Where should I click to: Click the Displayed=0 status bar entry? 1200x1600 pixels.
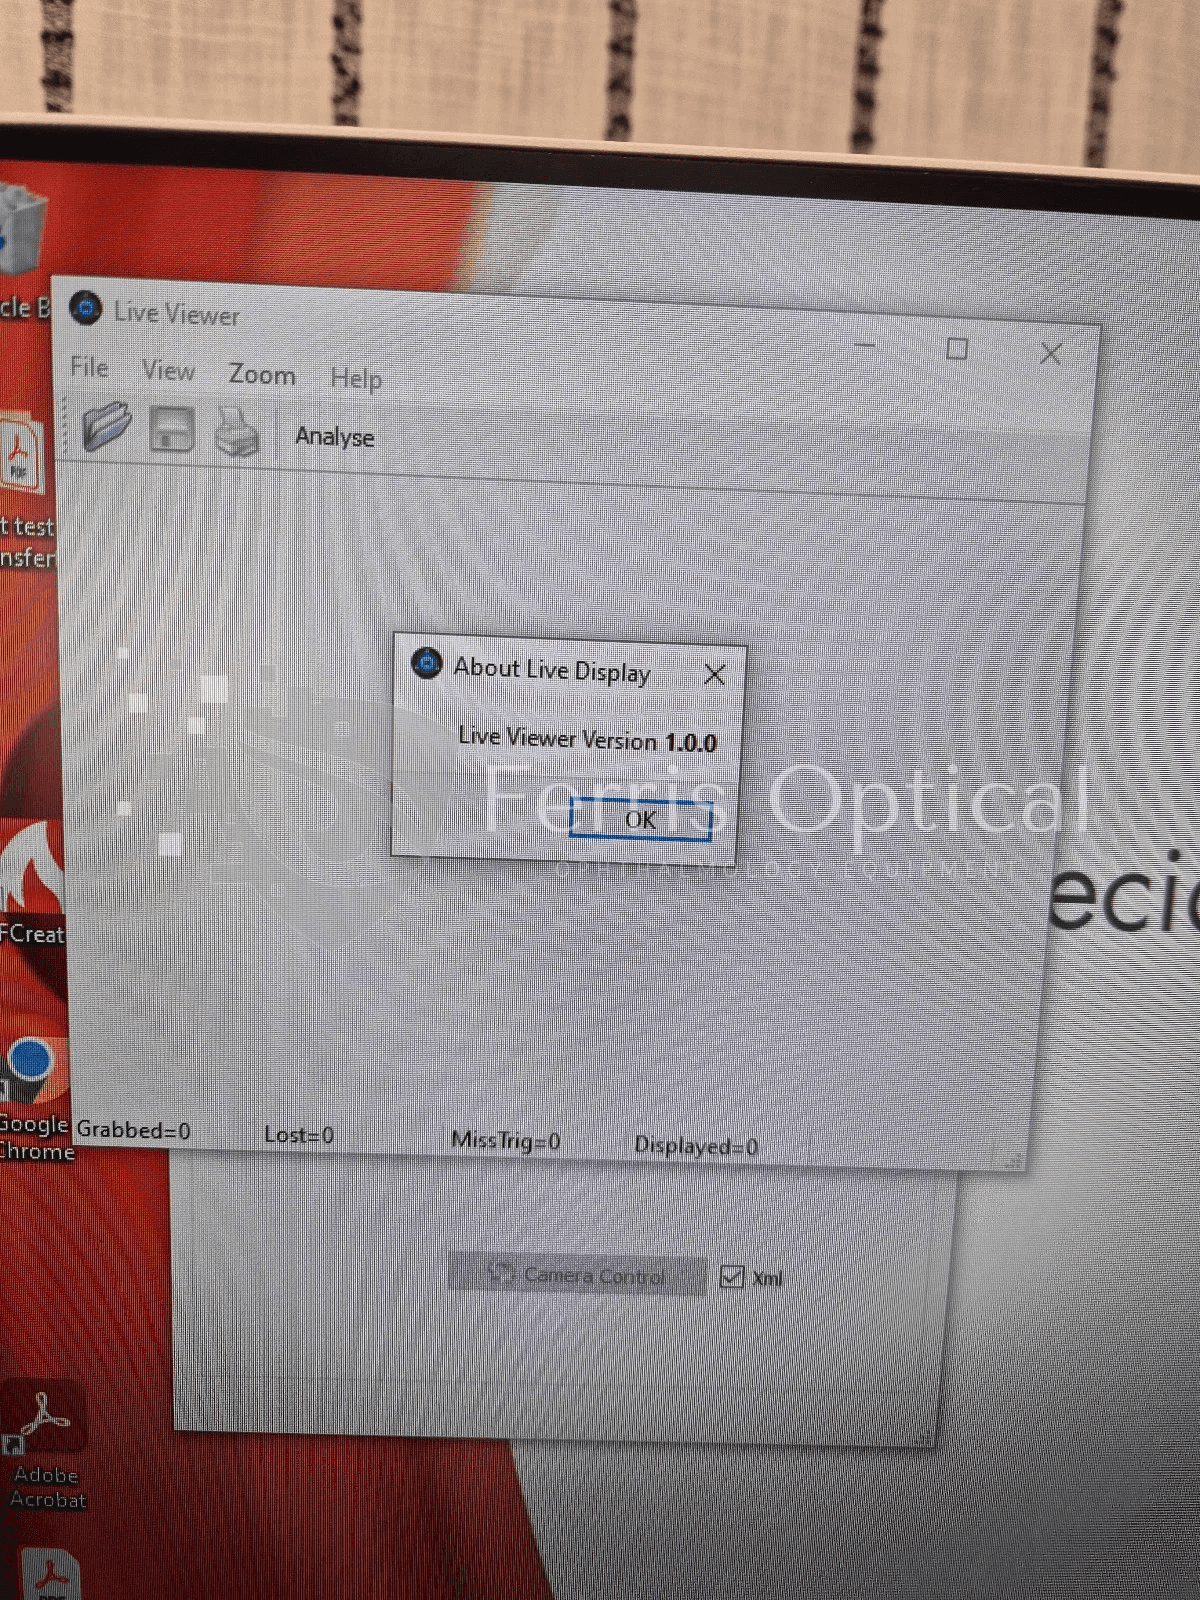click(696, 1146)
